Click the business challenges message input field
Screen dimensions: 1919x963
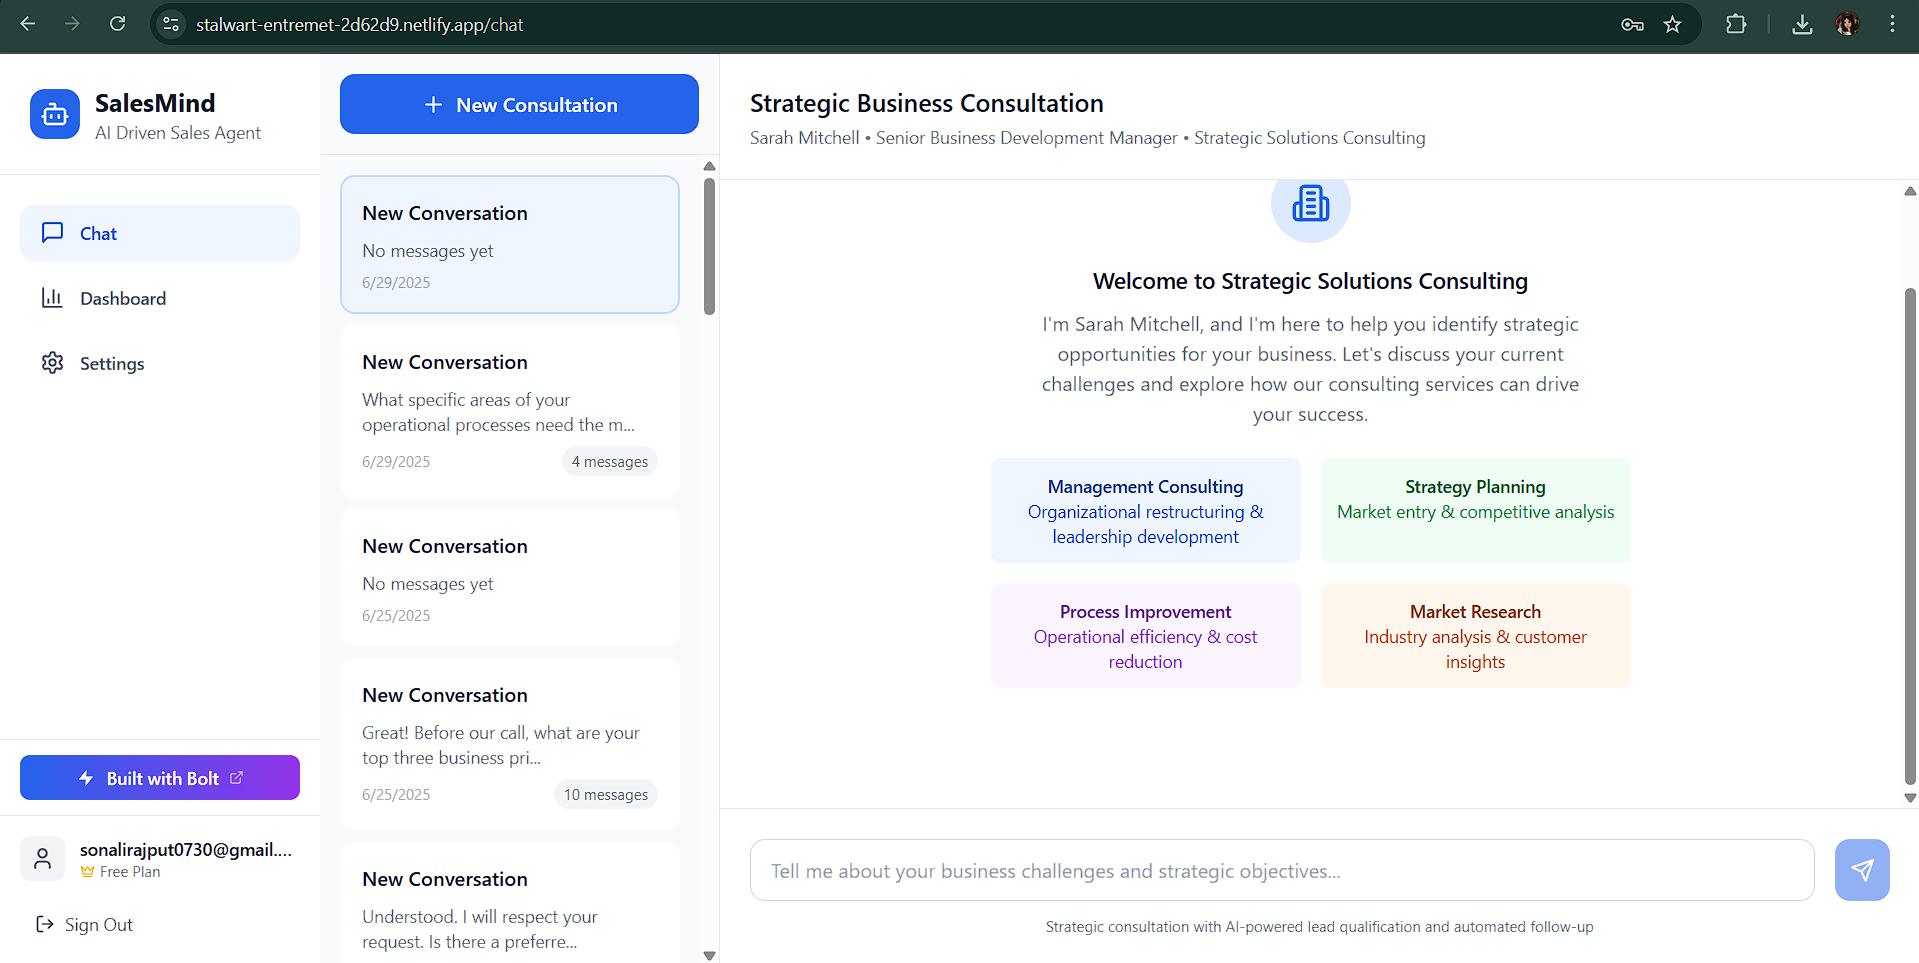tap(1281, 871)
